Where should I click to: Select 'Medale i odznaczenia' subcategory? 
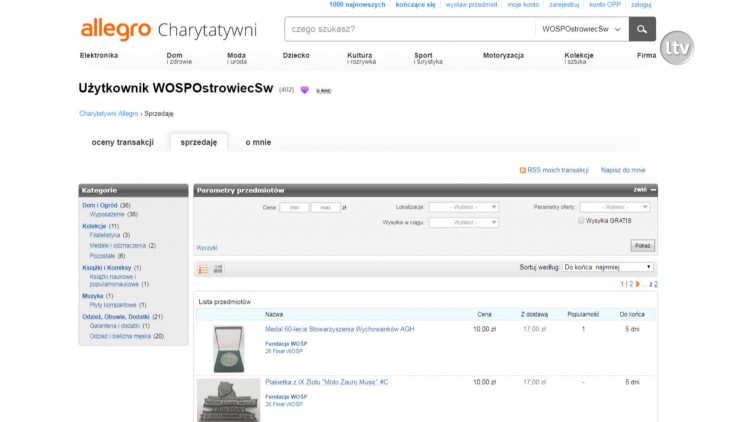coord(118,245)
